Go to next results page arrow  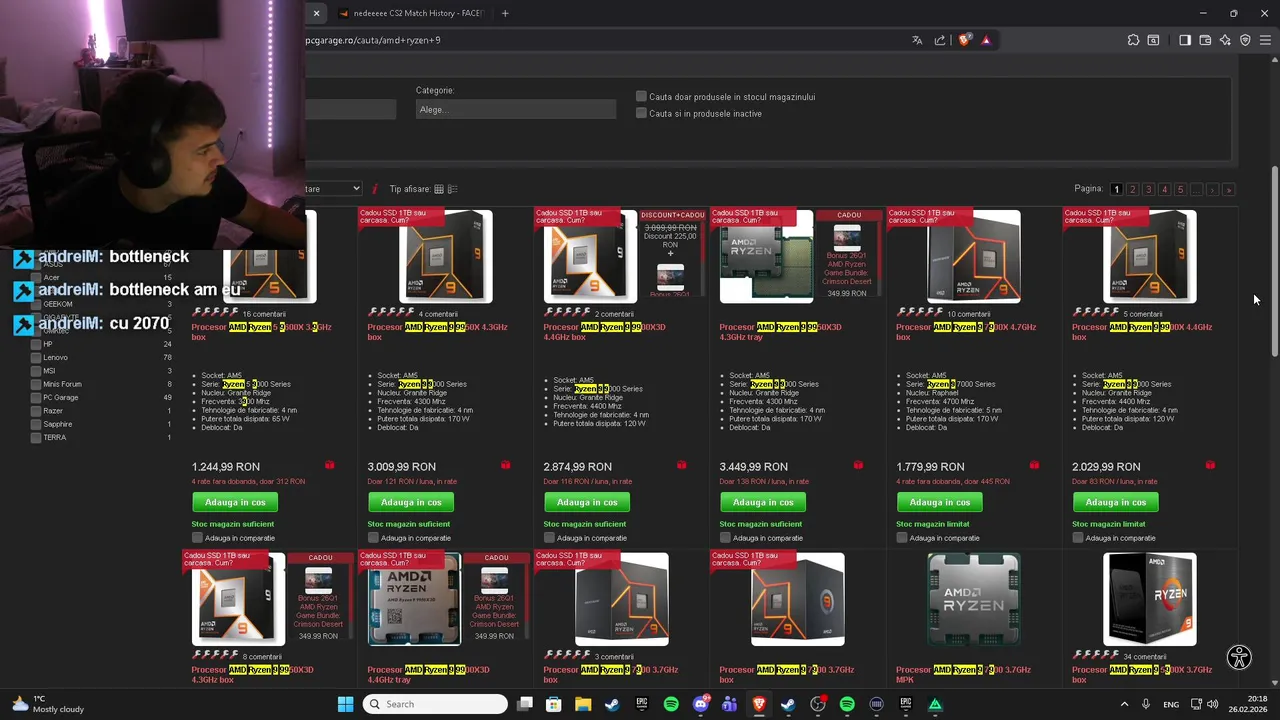[x=1212, y=189]
